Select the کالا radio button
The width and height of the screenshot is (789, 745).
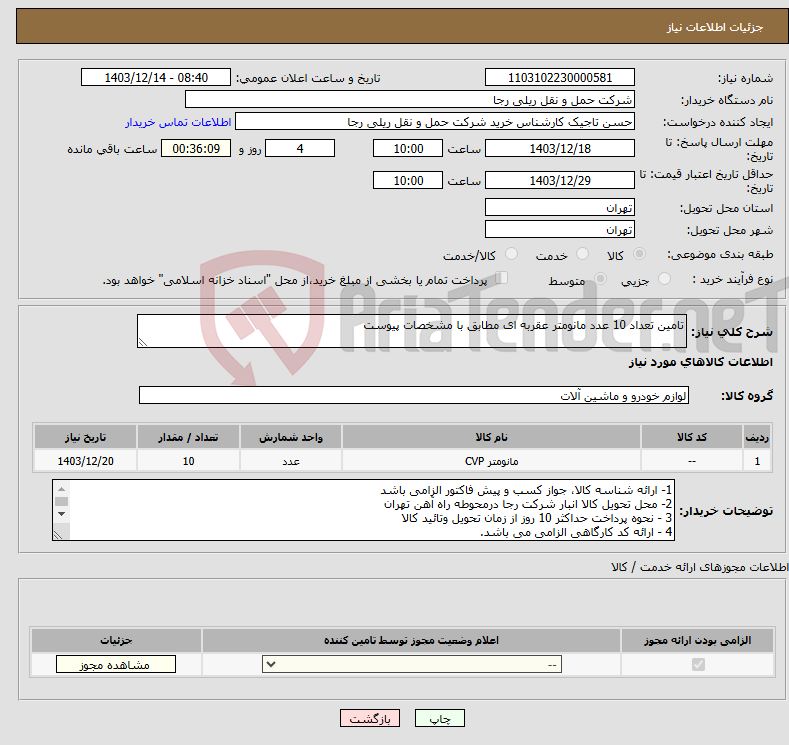tap(639, 254)
